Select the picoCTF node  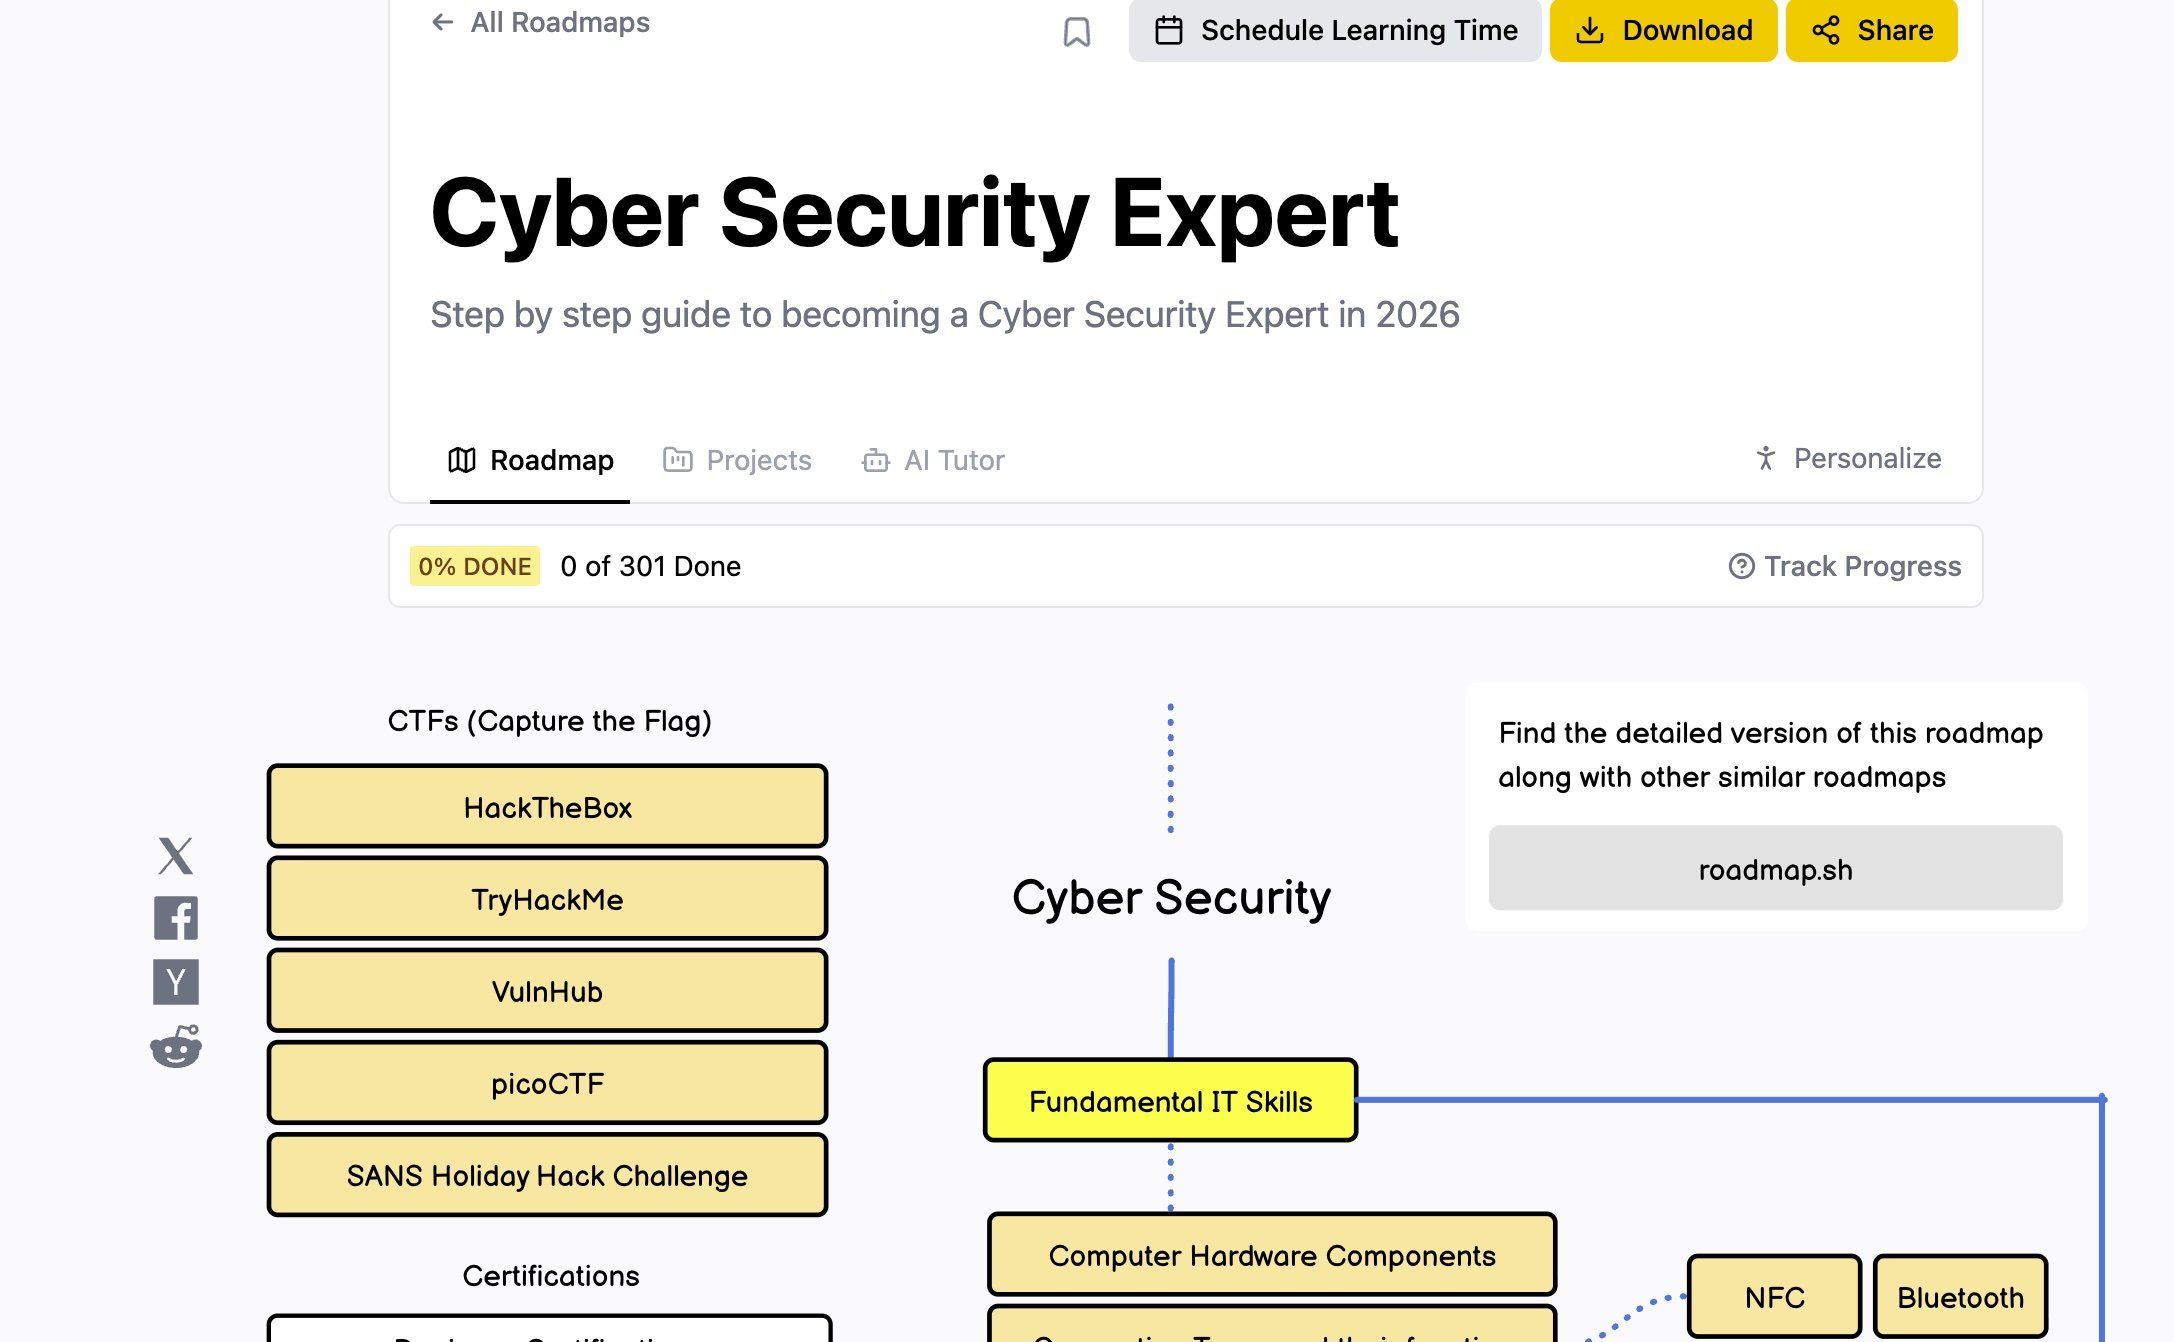pos(547,1083)
